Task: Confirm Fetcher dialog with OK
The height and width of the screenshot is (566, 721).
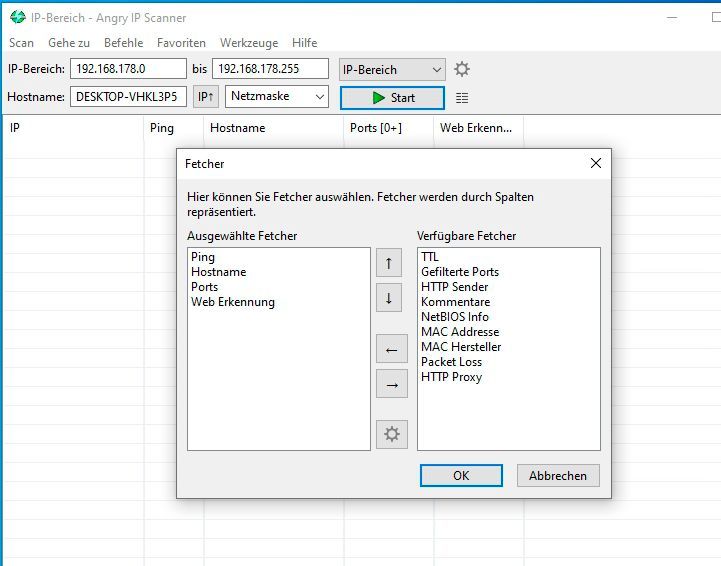Action: click(x=461, y=475)
